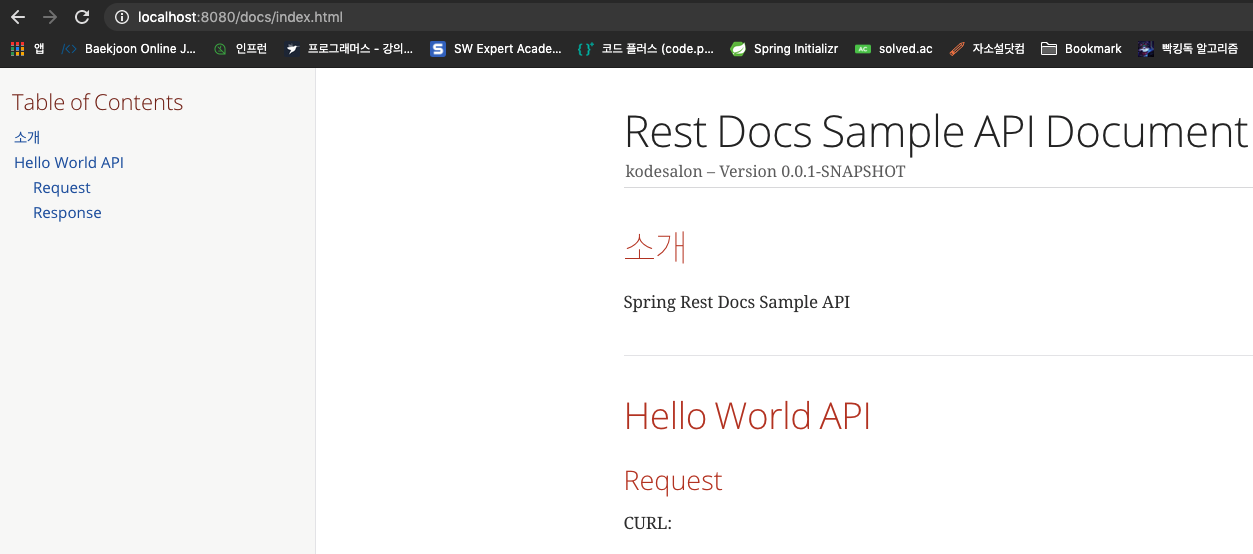Click the Spring Rest Docs Sample API paragraph
The image size is (1253, 554).
pyautogui.click(x=736, y=302)
